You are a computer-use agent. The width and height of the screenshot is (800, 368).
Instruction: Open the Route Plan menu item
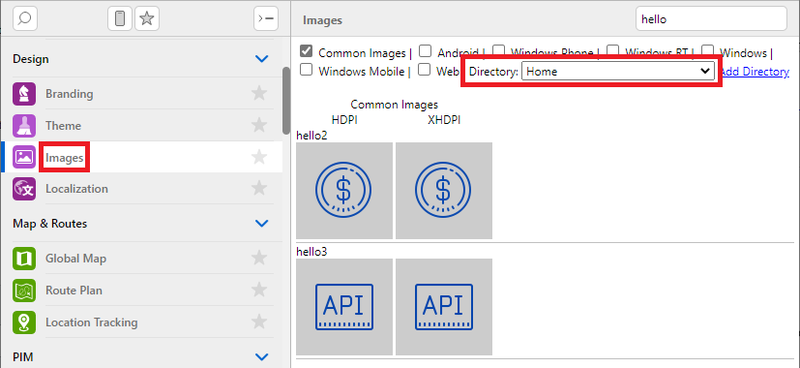pos(141,290)
